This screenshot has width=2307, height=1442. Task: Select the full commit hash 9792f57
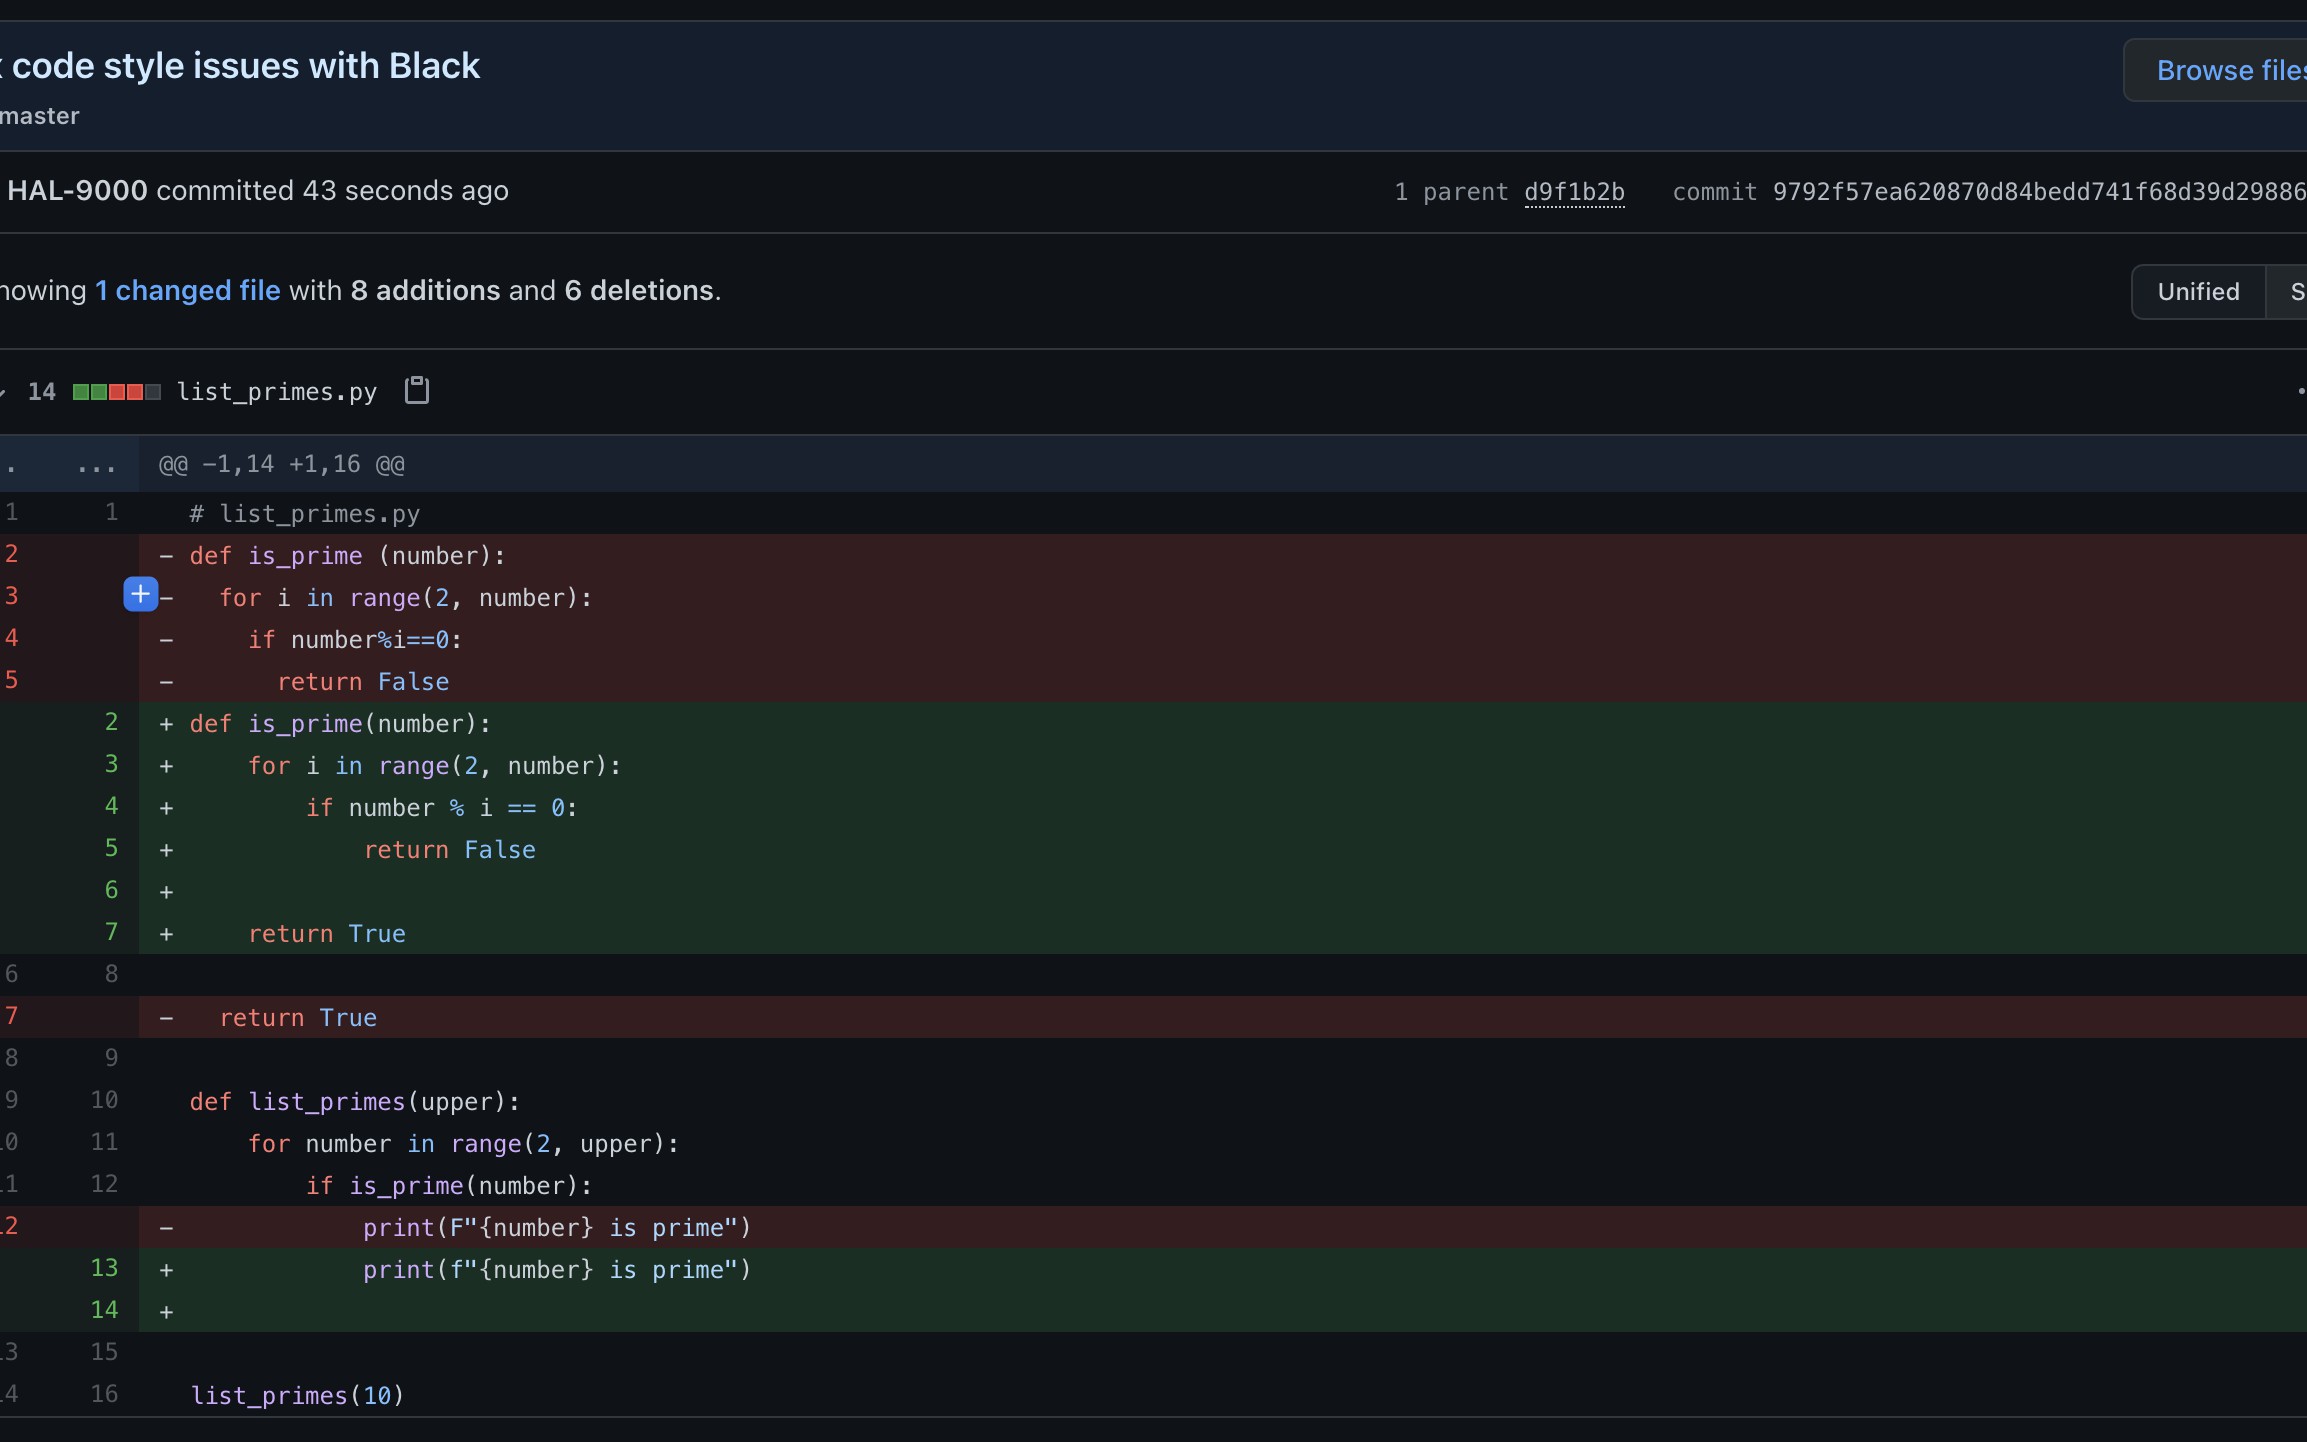tap(2038, 191)
